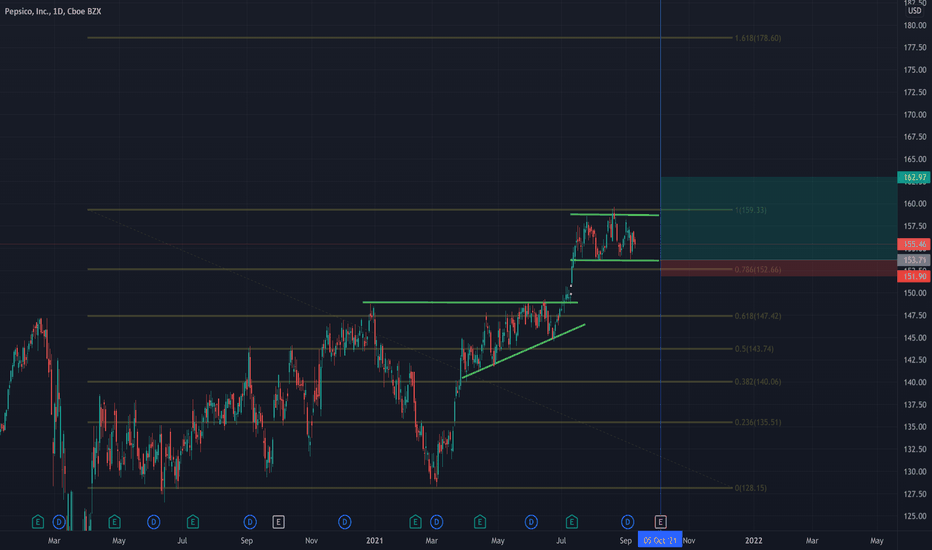This screenshot has width=932, height=550.
Task: Click the 170.00 tick on the price axis
Action: coord(914,114)
